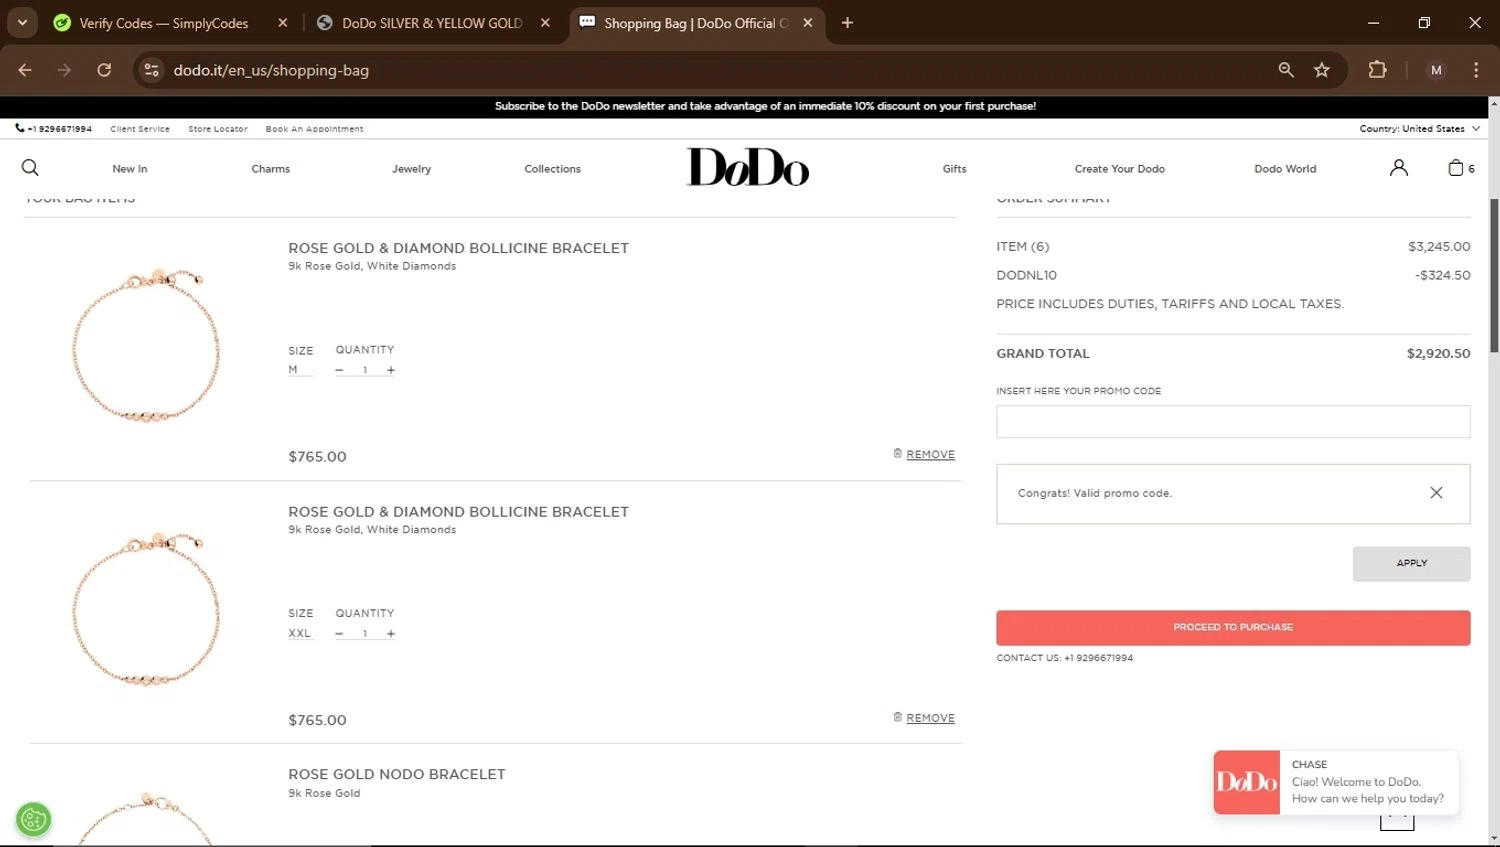Open the DoDo chat widget logo
The width and height of the screenshot is (1500, 847).
coord(1247,782)
